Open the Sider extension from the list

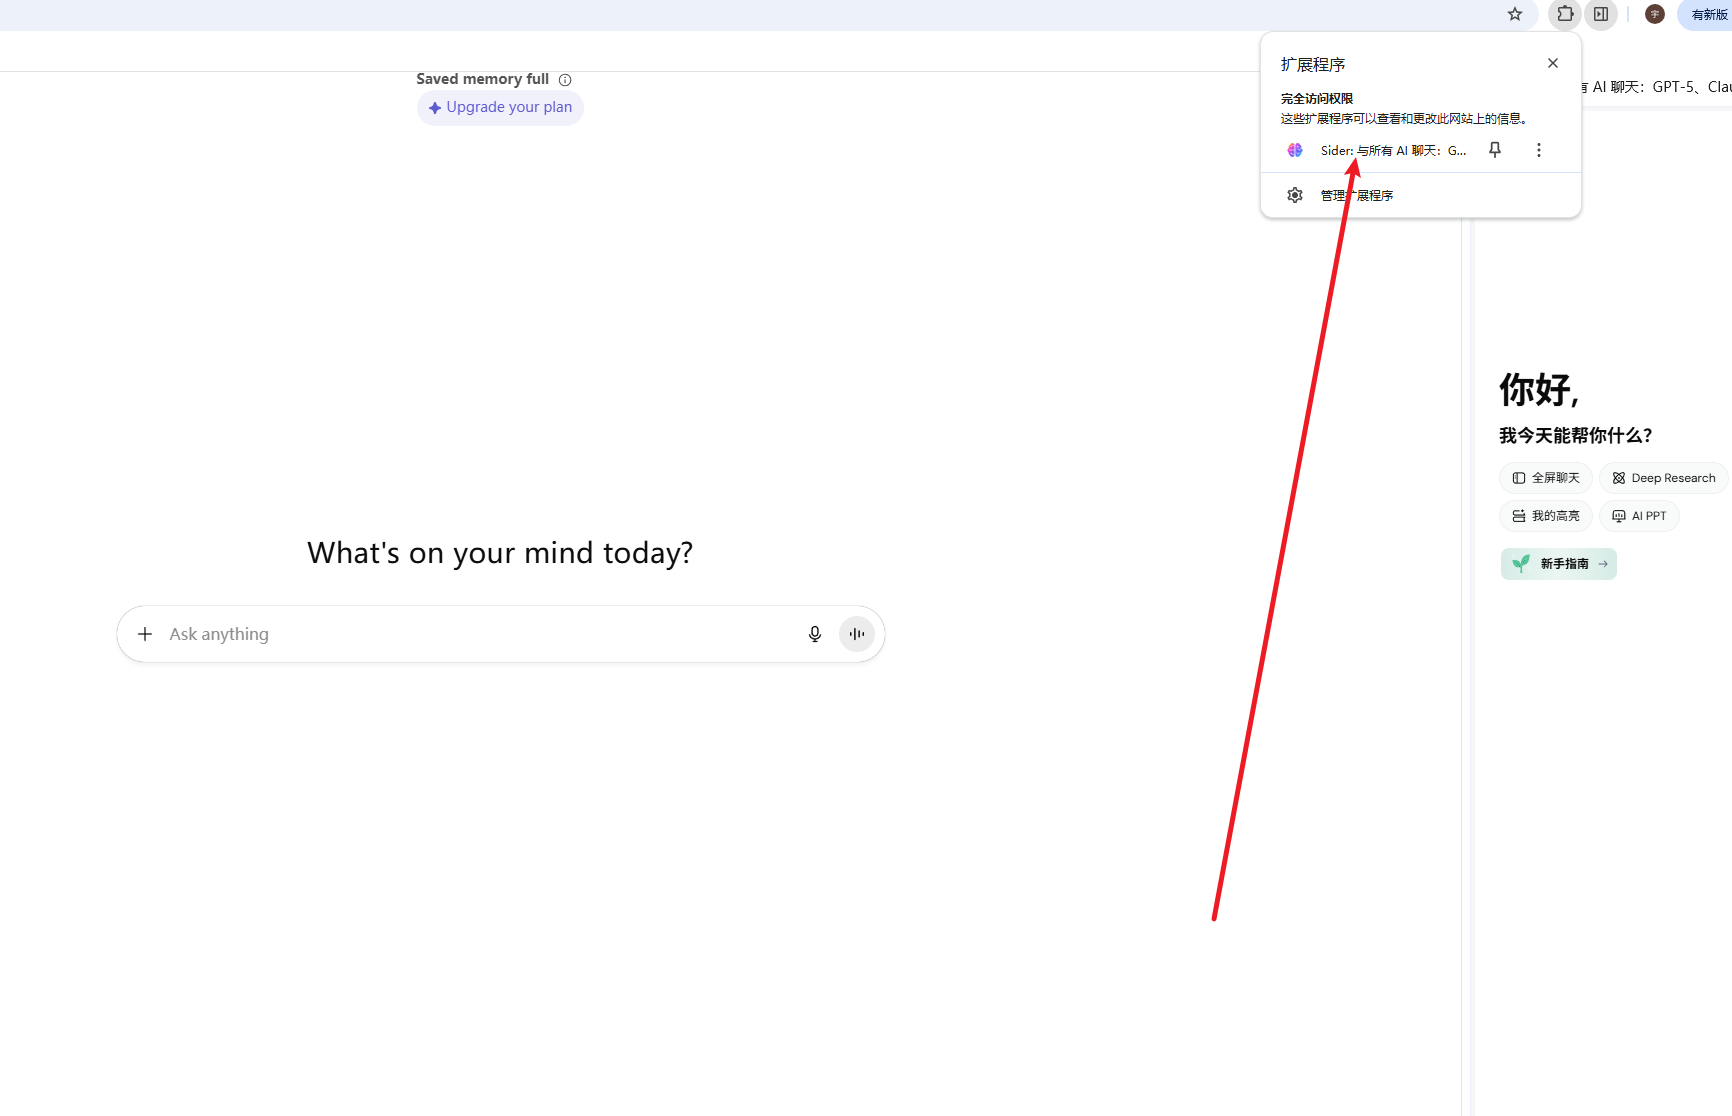click(1393, 150)
